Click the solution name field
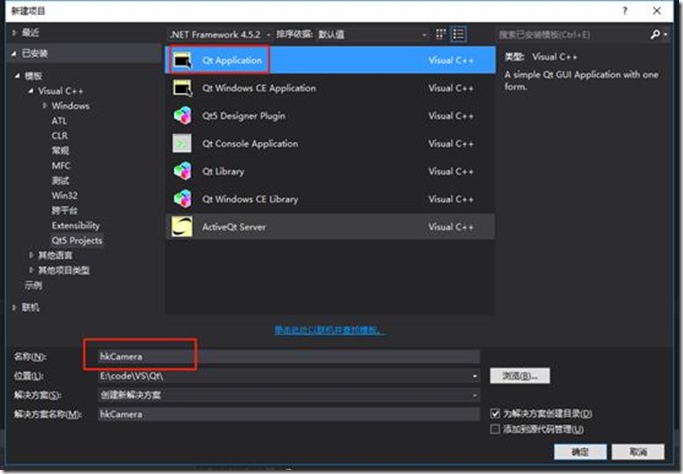 pyautogui.click(x=289, y=414)
